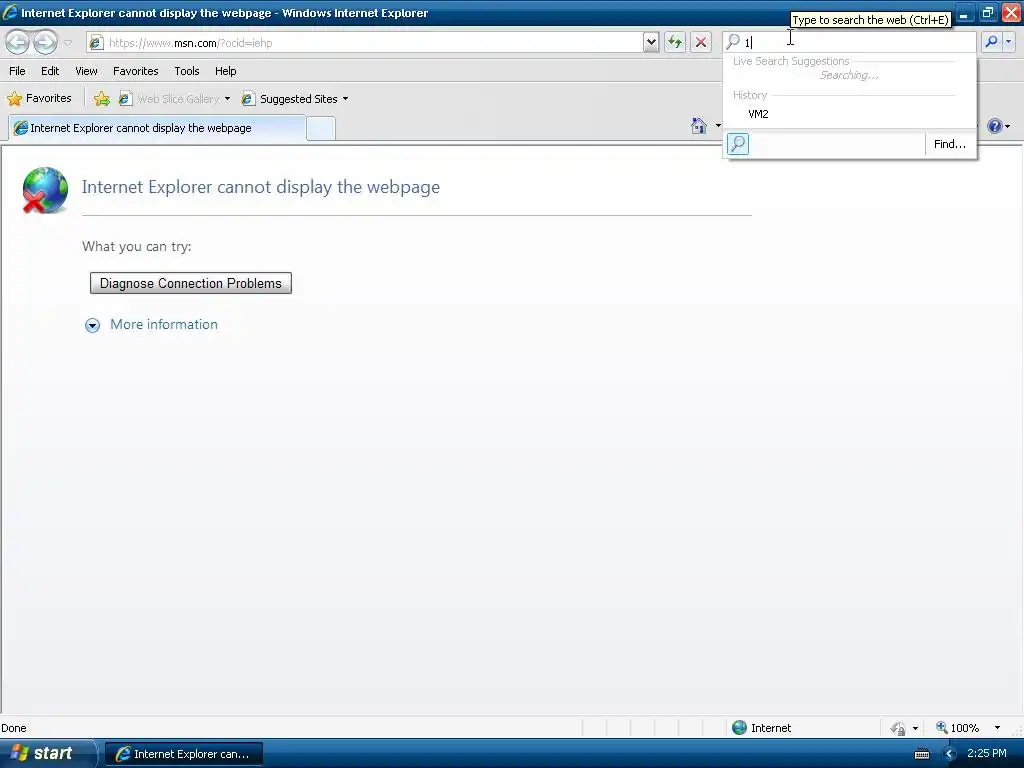
Task: Expand the address bar URL dropdown
Action: [x=651, y=43]
